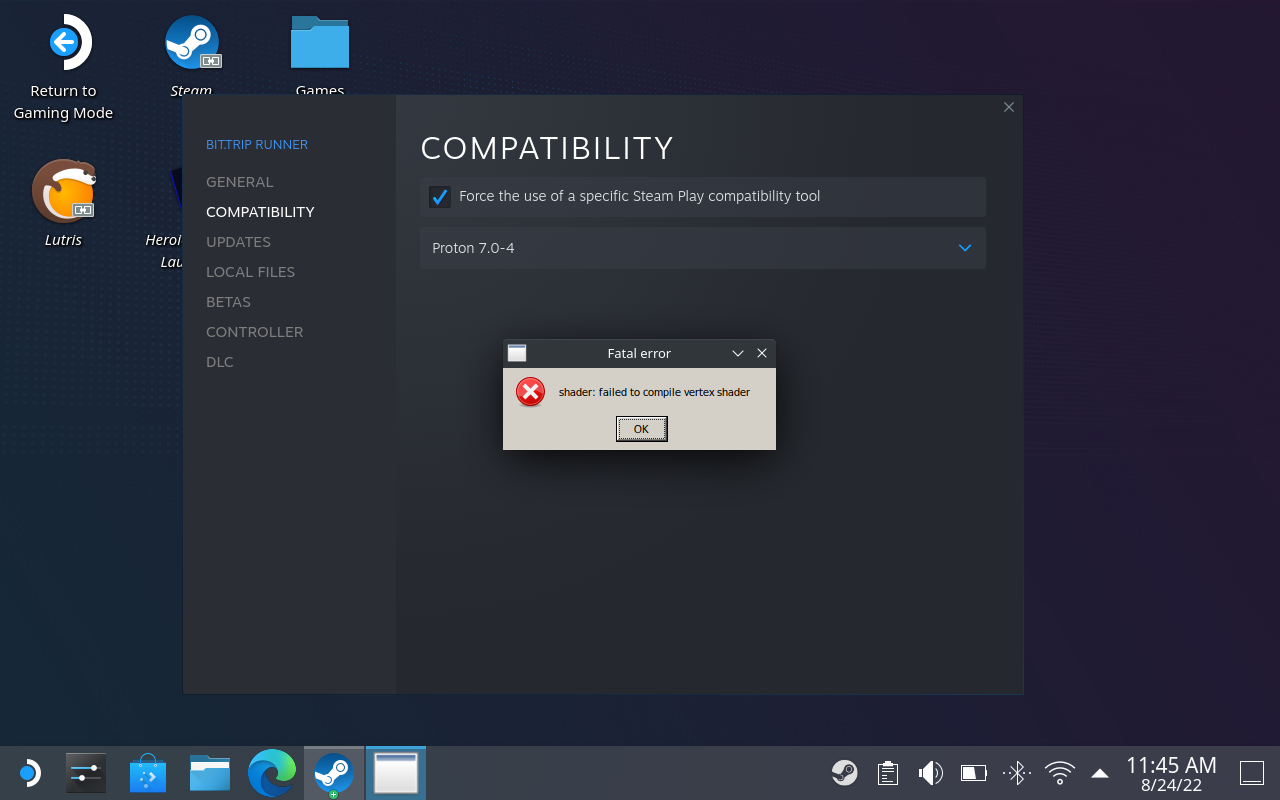Open the Steam desktop shortcut
1280x800 pixels.
(191, 55)
